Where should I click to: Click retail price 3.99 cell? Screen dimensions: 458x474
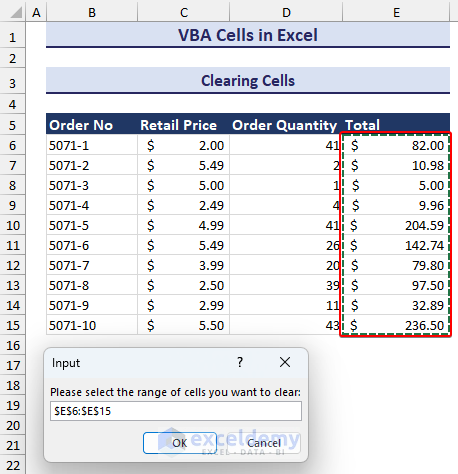(183, 265)
